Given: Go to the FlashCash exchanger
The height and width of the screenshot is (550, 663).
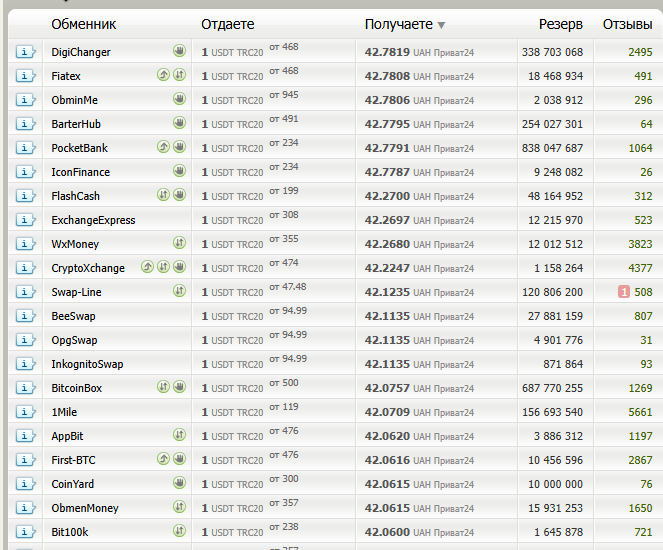Looking at the screenshot, I should click(x=75, y=196).
